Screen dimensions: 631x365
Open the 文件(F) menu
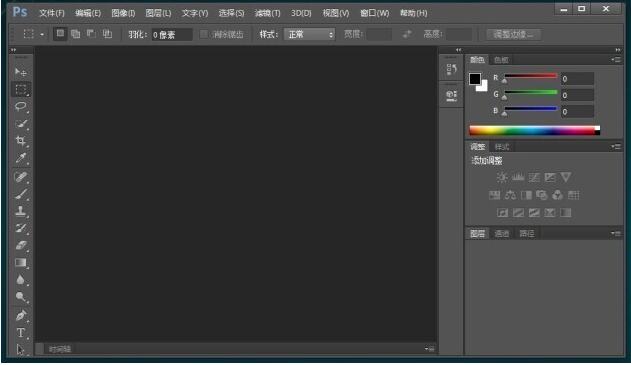[52, 13]
